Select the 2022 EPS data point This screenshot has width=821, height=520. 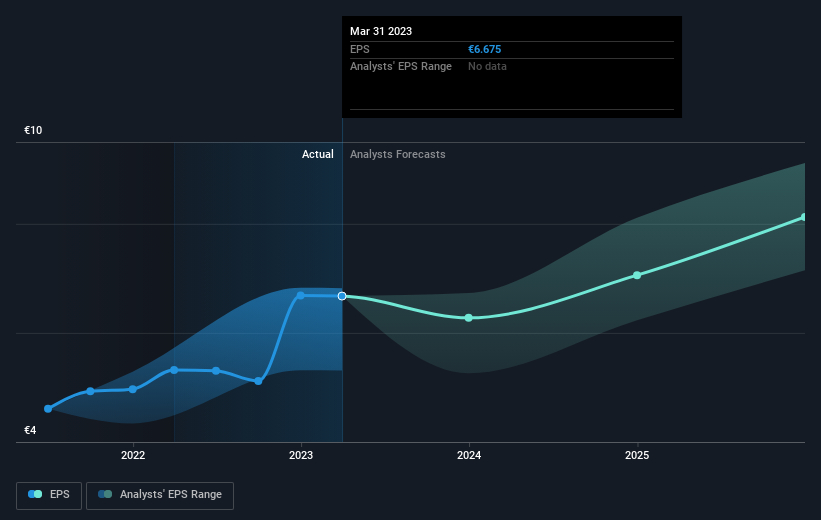[132, 389]
